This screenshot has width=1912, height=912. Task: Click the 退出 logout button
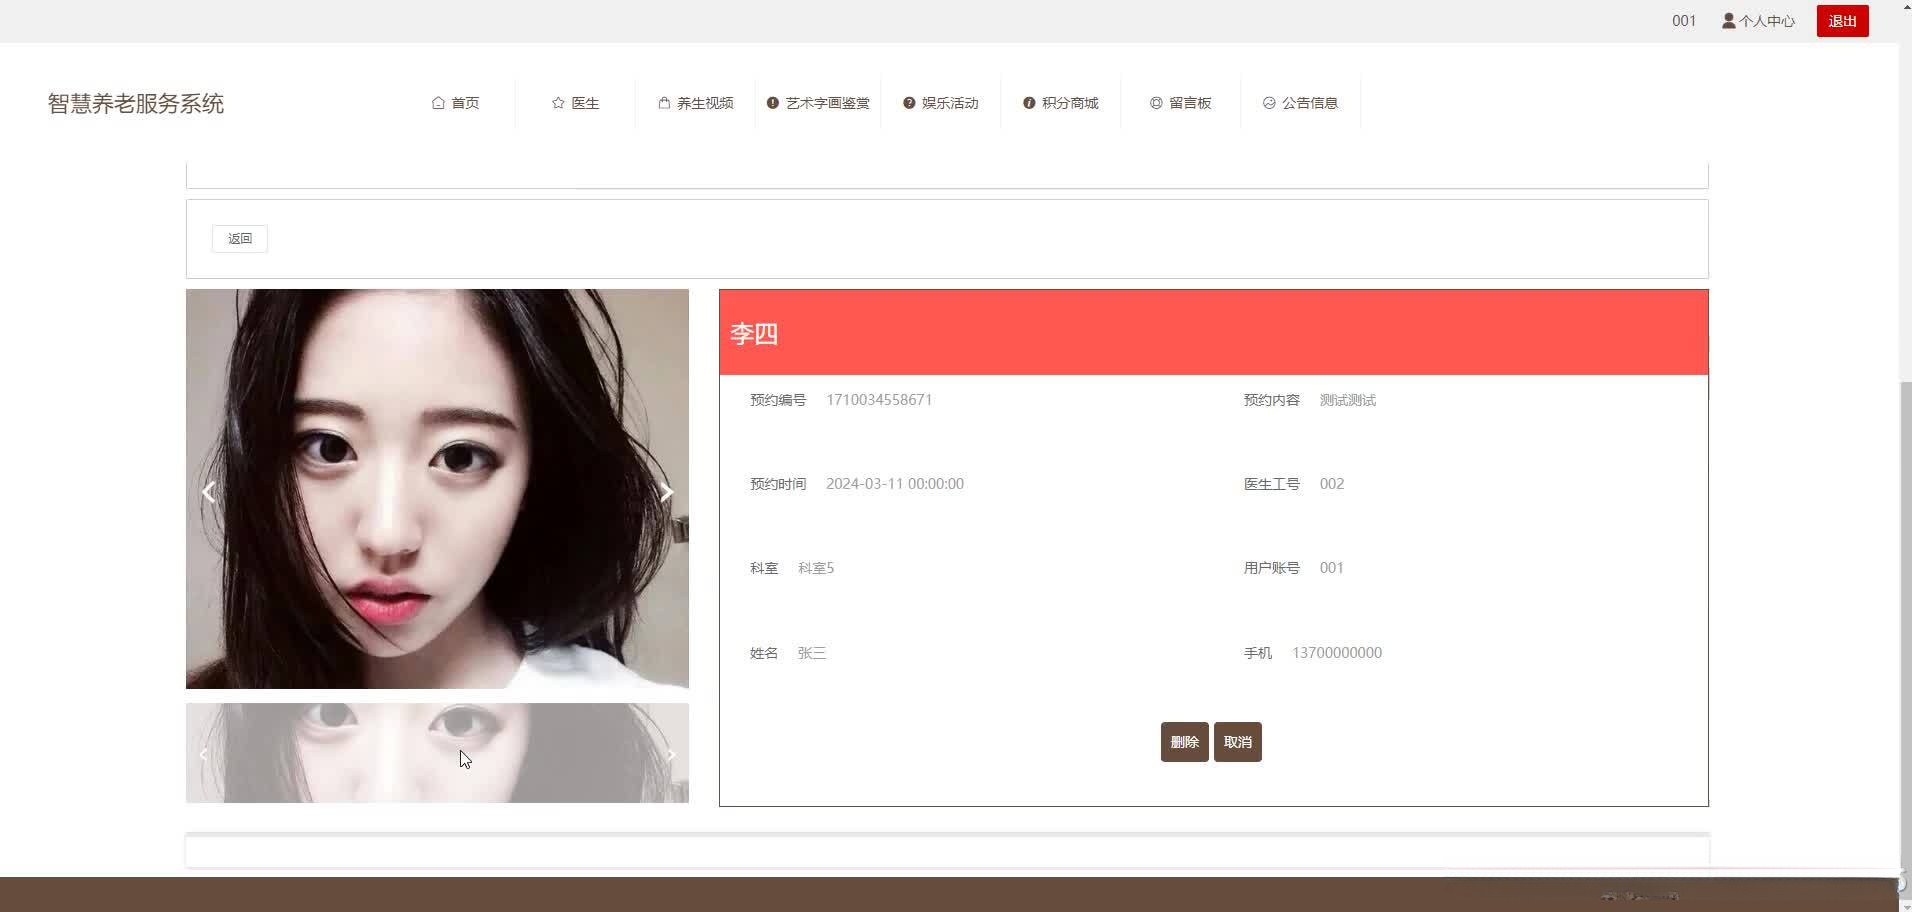(1841, 20)
